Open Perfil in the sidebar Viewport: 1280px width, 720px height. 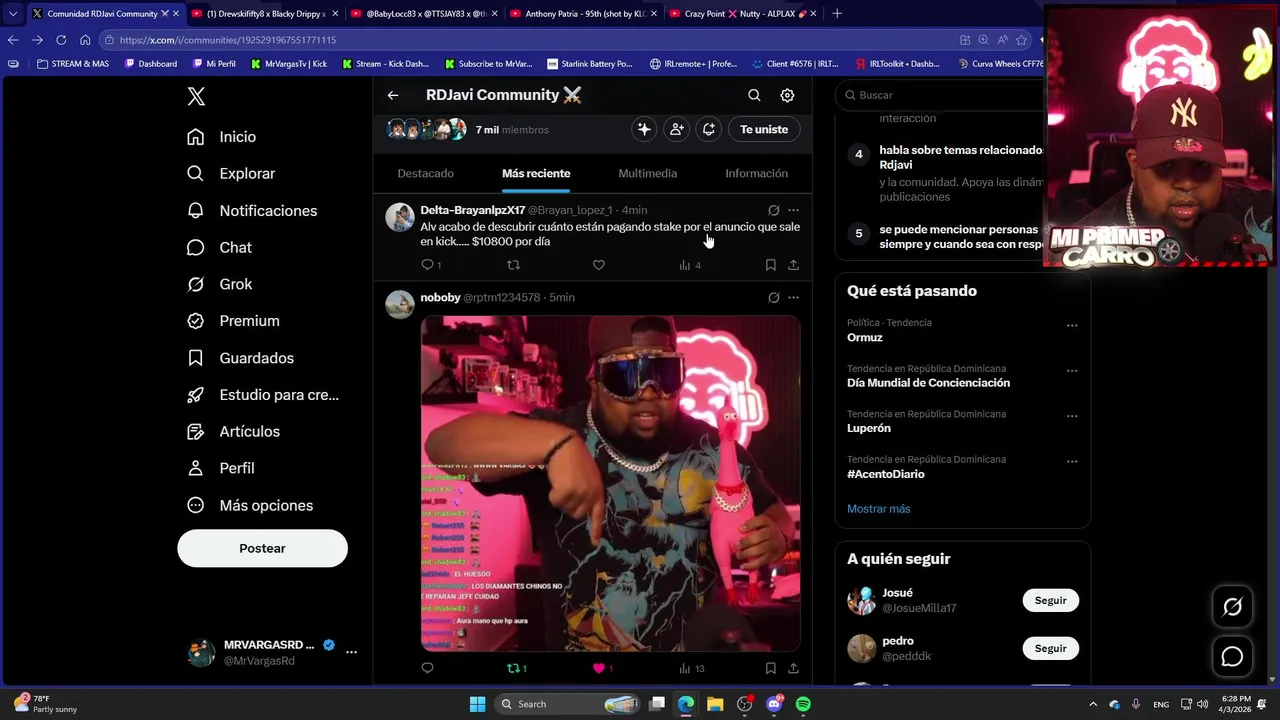click(221, 468)
